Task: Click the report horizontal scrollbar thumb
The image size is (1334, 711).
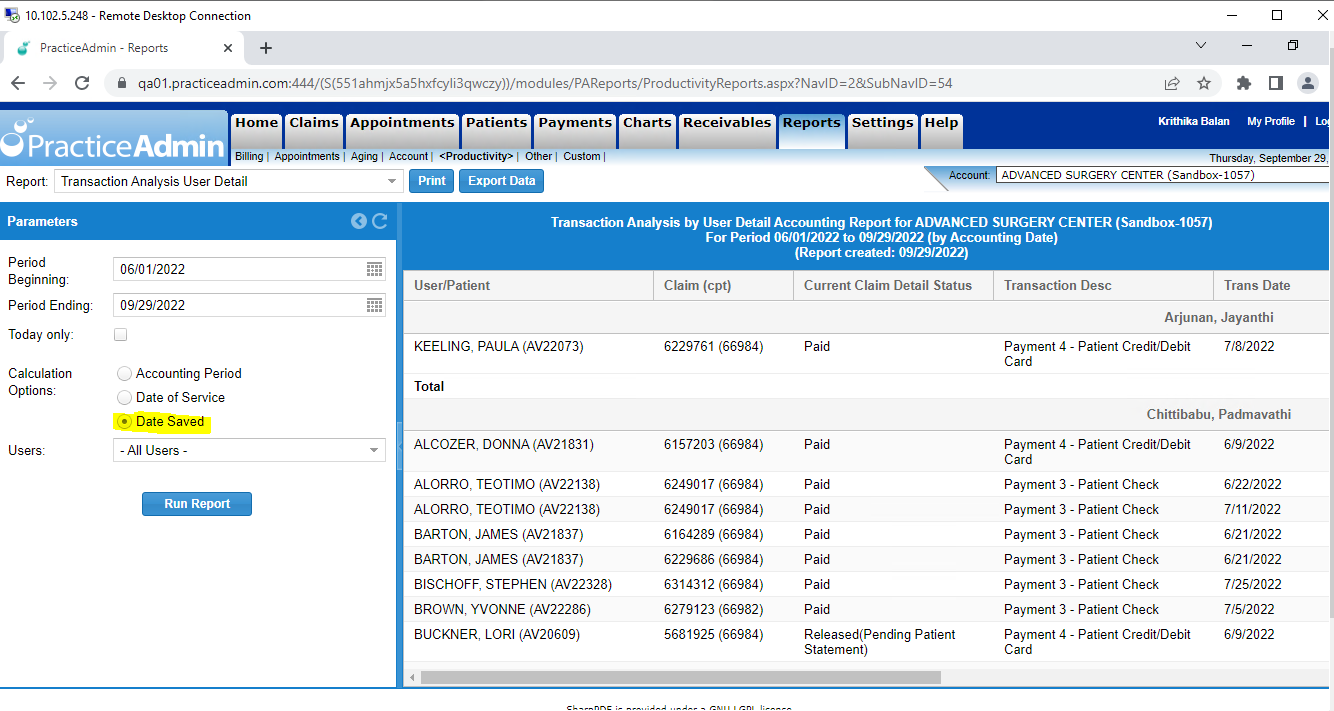Action: point(681,677)
